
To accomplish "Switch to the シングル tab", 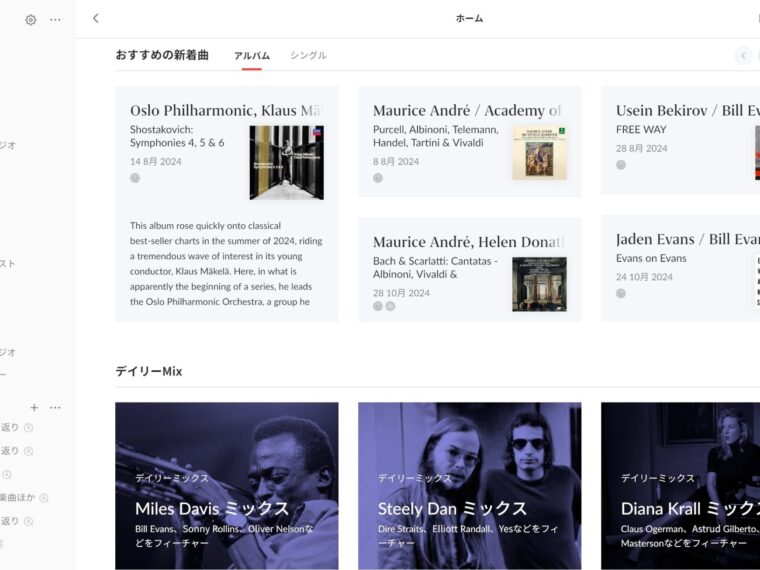I will (308, 55).
